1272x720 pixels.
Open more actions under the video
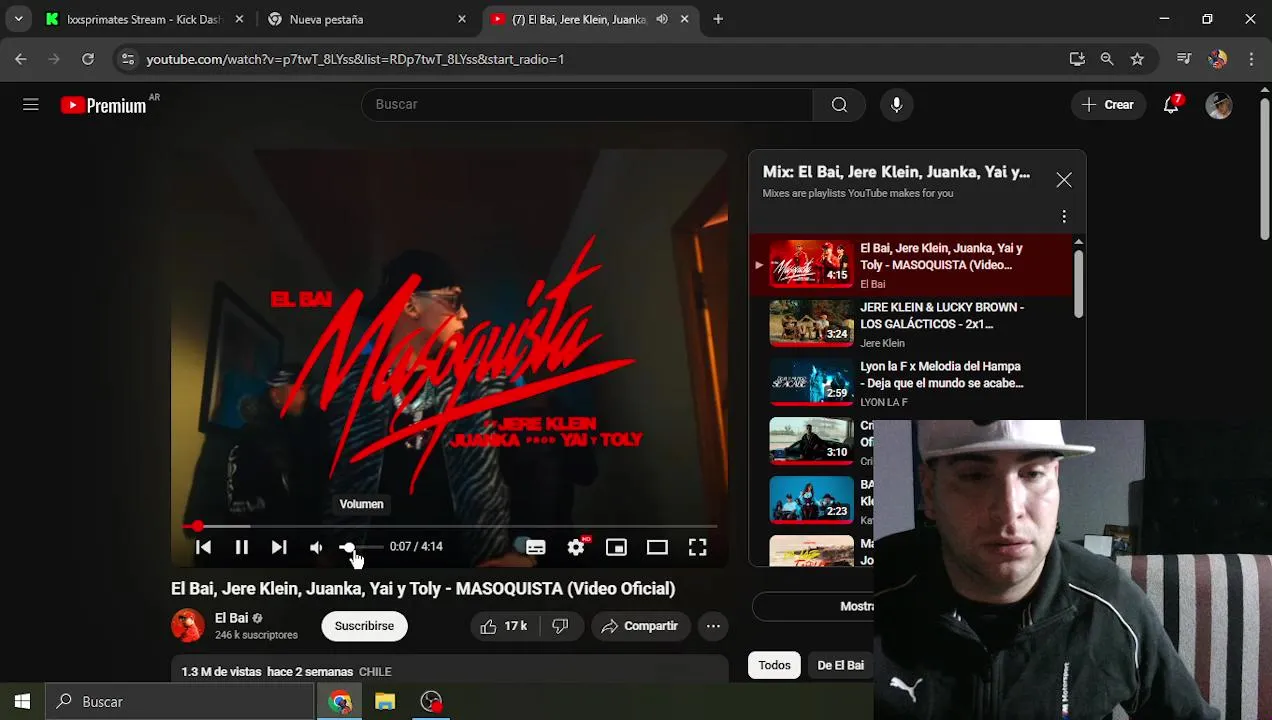point(713,626)
